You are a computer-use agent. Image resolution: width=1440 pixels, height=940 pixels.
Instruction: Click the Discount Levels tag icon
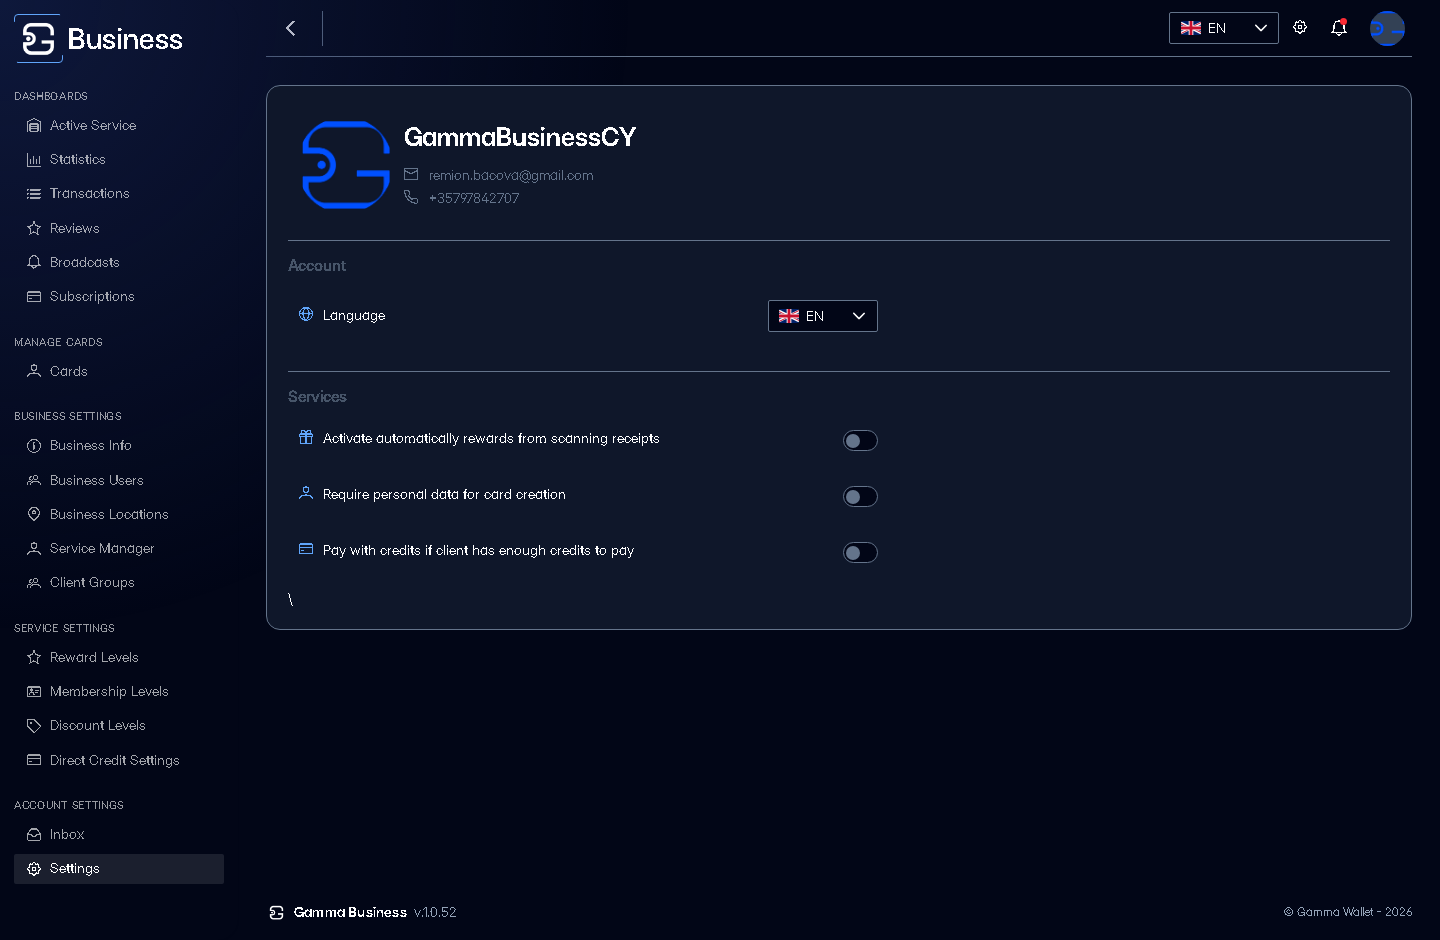point(34,726)
